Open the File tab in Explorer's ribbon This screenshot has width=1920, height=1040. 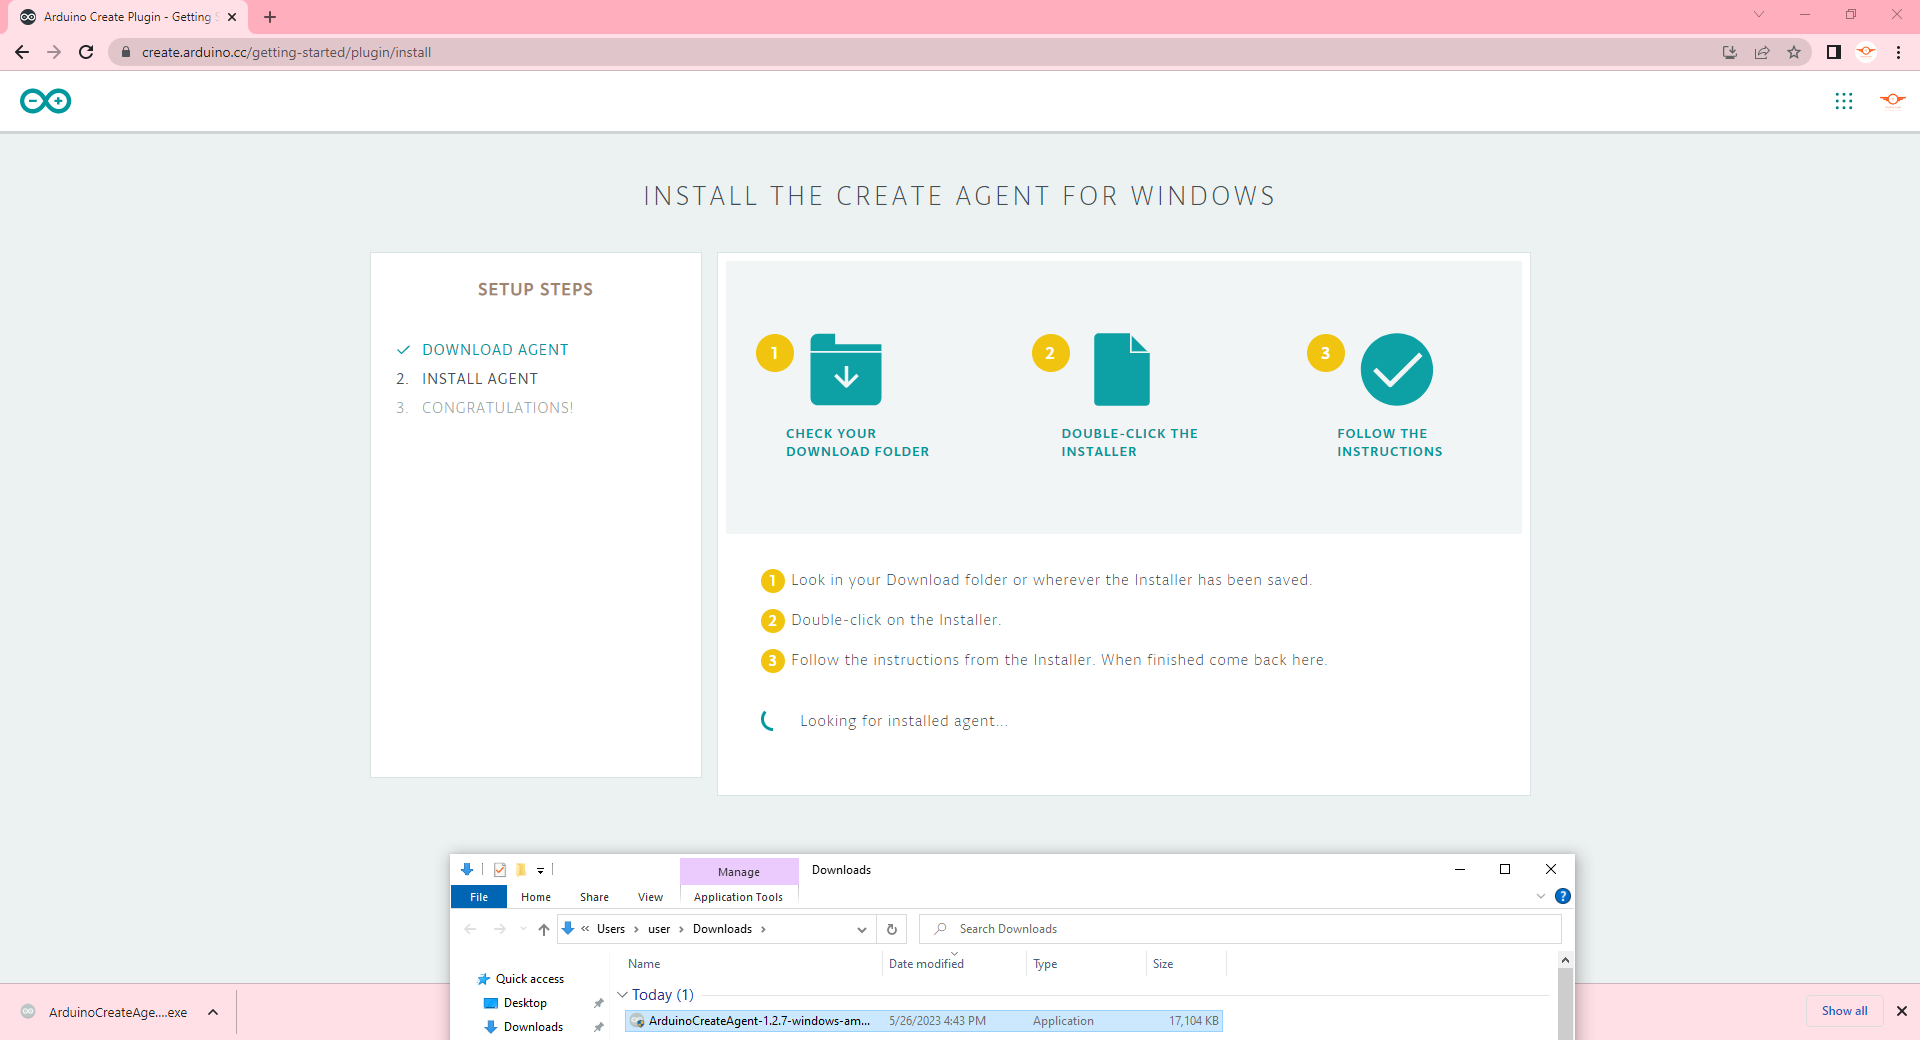pyautogui.click(x=479, y=897)
